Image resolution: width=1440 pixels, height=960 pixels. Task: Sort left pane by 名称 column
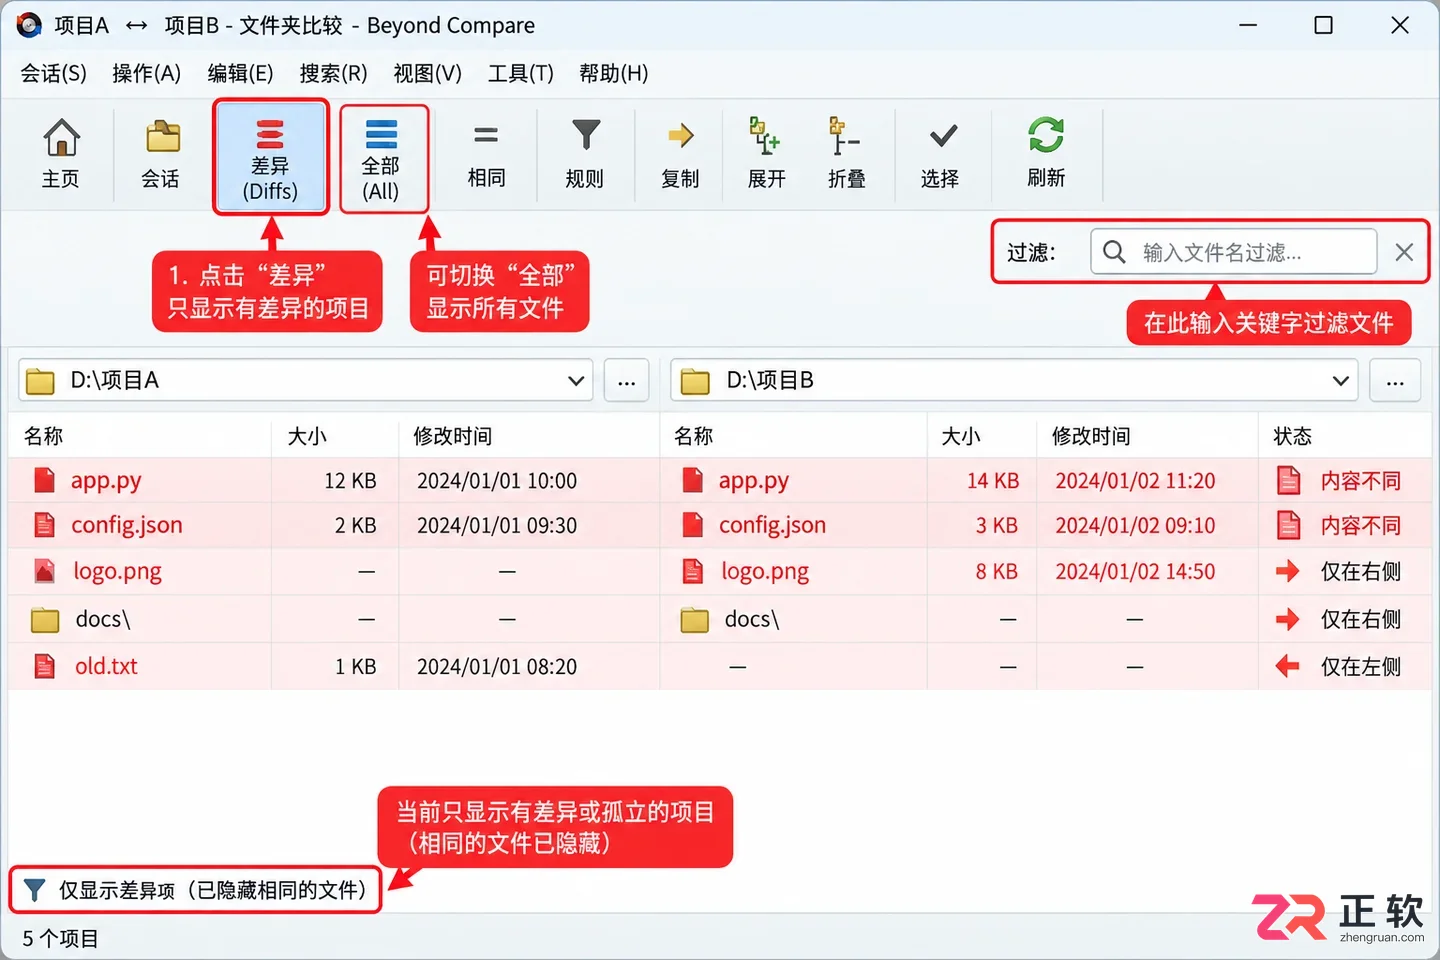pyautogui.click(x=43, y=436)
